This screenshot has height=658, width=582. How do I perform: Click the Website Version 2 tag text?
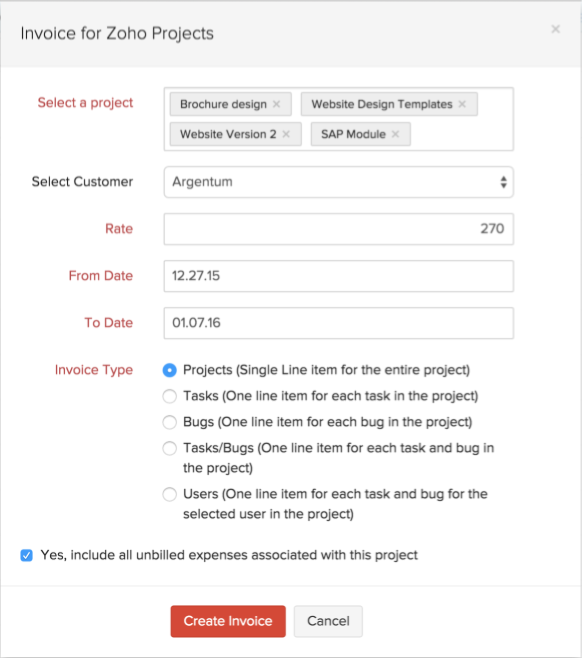point(228,134)
